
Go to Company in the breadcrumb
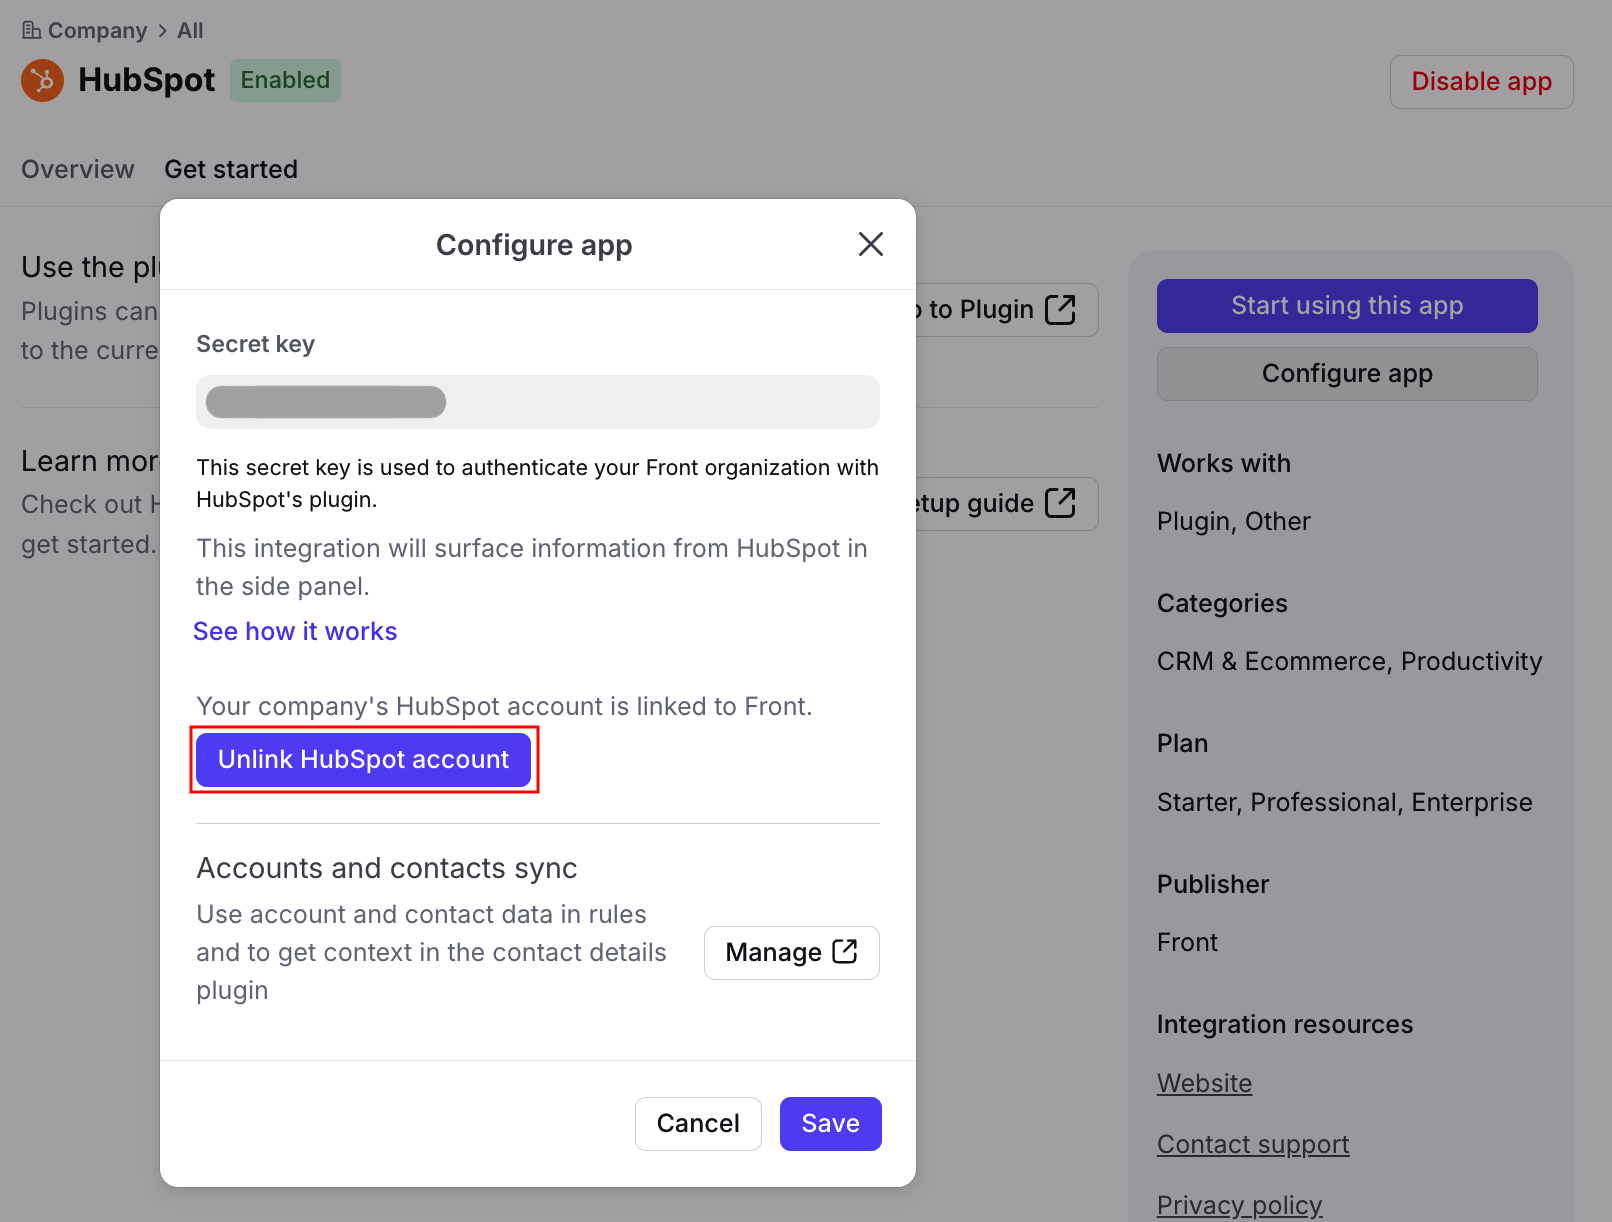(97, 30)
